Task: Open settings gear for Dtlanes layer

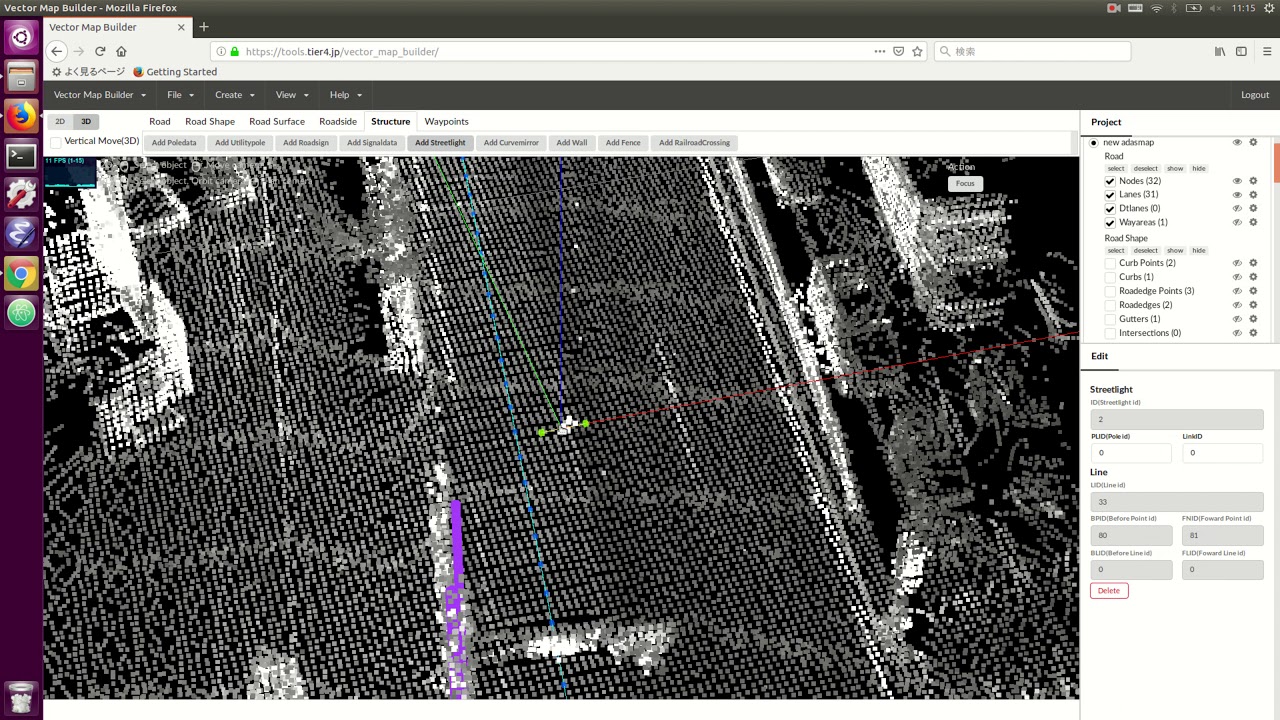Action: click(1253, 208)
